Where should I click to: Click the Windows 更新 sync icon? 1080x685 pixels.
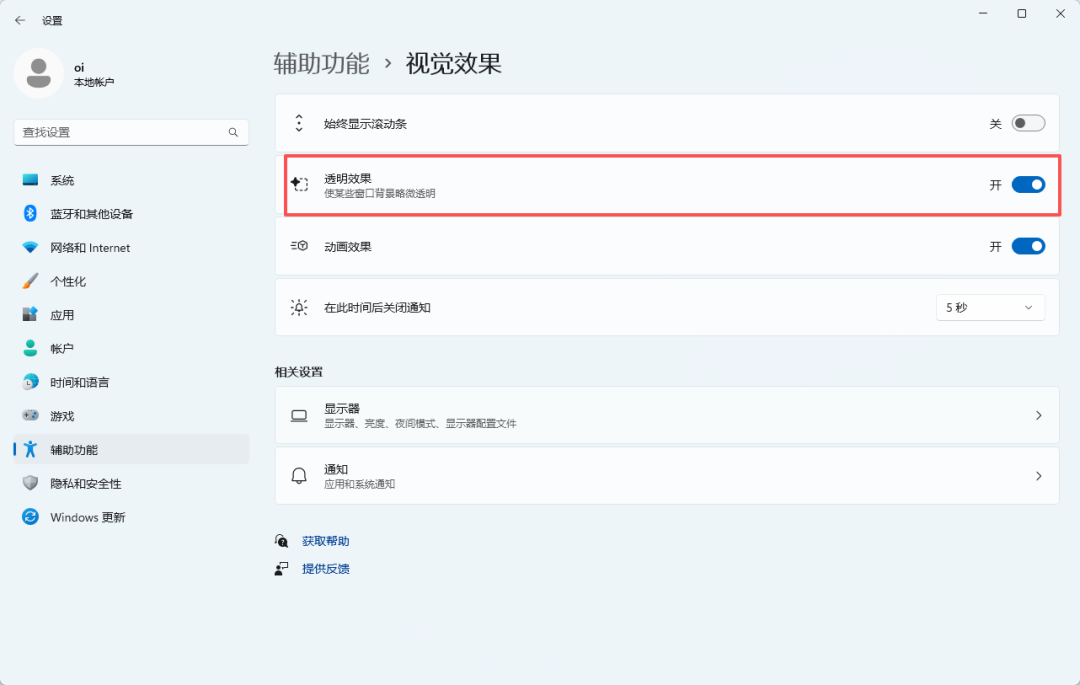[30, 517]
